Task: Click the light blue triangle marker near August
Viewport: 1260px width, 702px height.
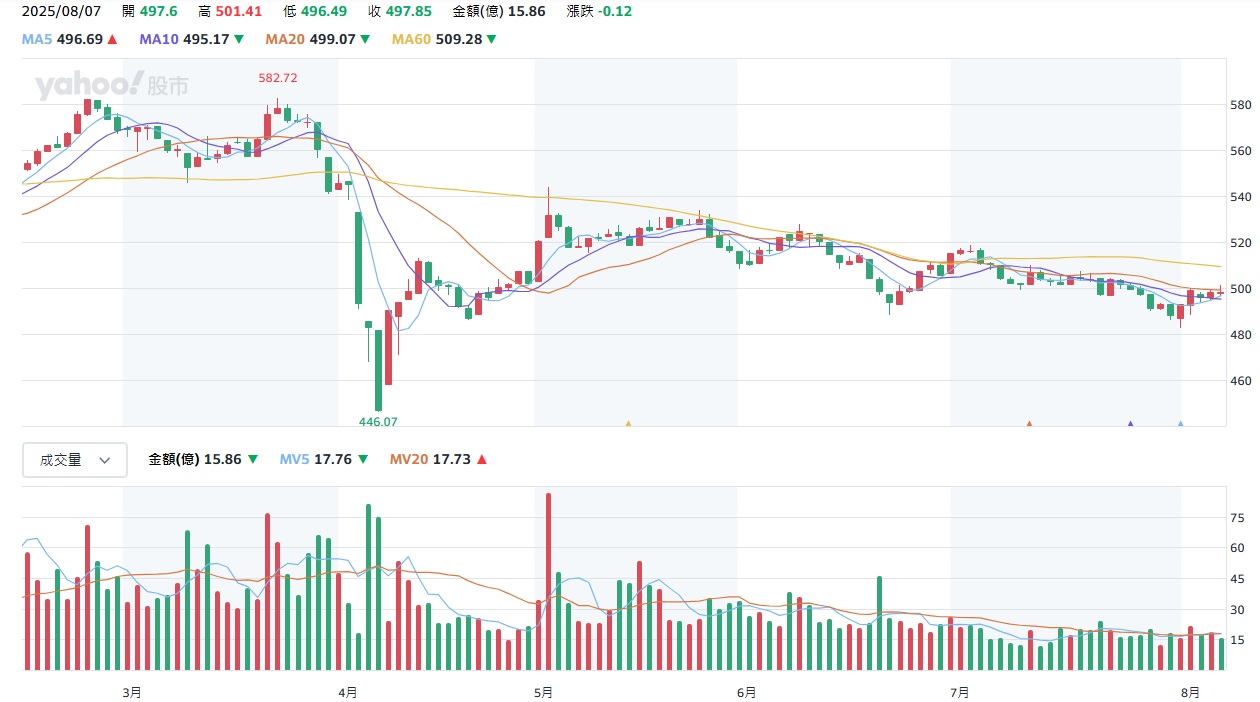Action: [x=1181, y=424]
